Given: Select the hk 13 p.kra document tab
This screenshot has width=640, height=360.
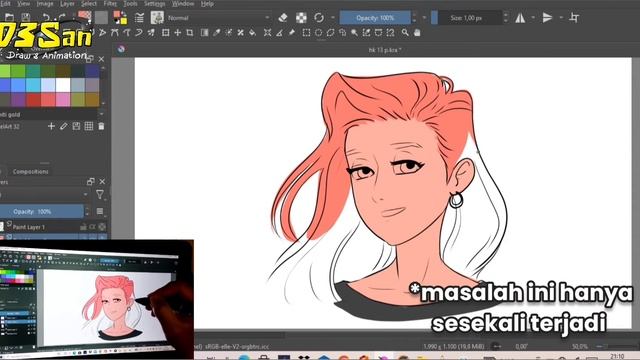Looking at the screenshot, I should (x=384, y=50).
